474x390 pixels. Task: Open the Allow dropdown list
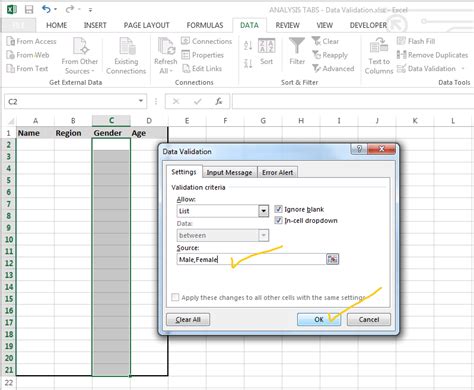point(263,211)
